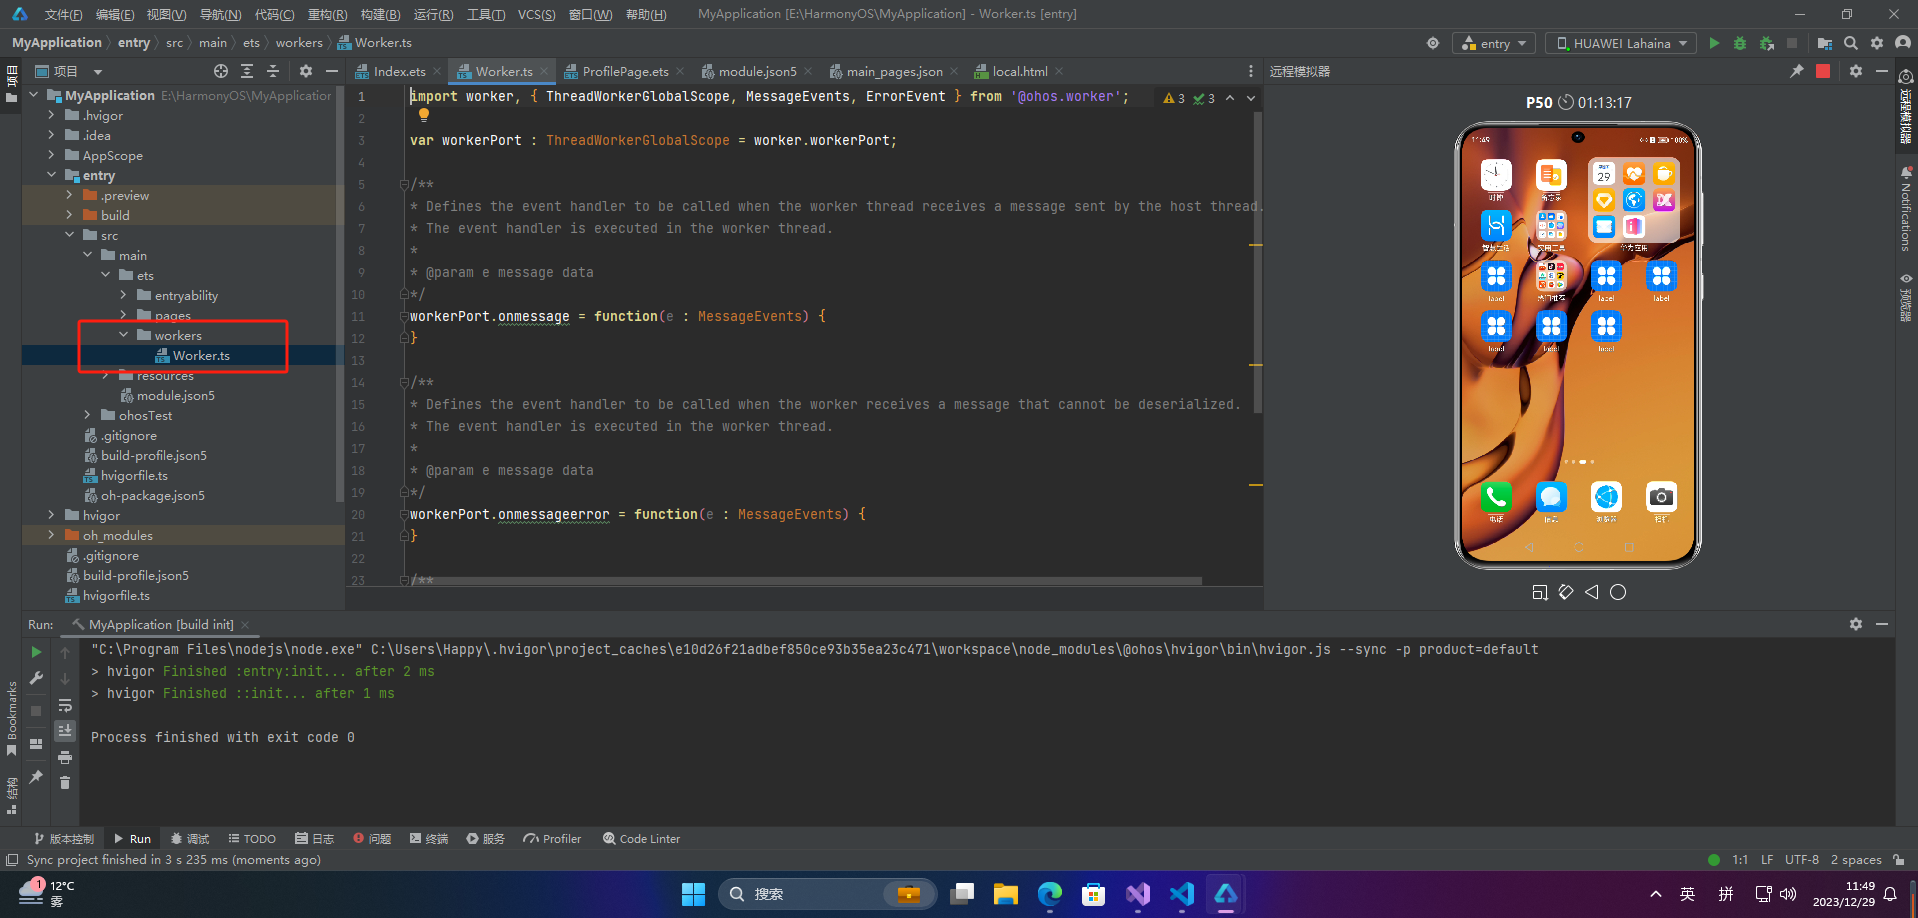Click the editor horizontal scrollbar
The image size is (1918, 918).
(805, 580)
